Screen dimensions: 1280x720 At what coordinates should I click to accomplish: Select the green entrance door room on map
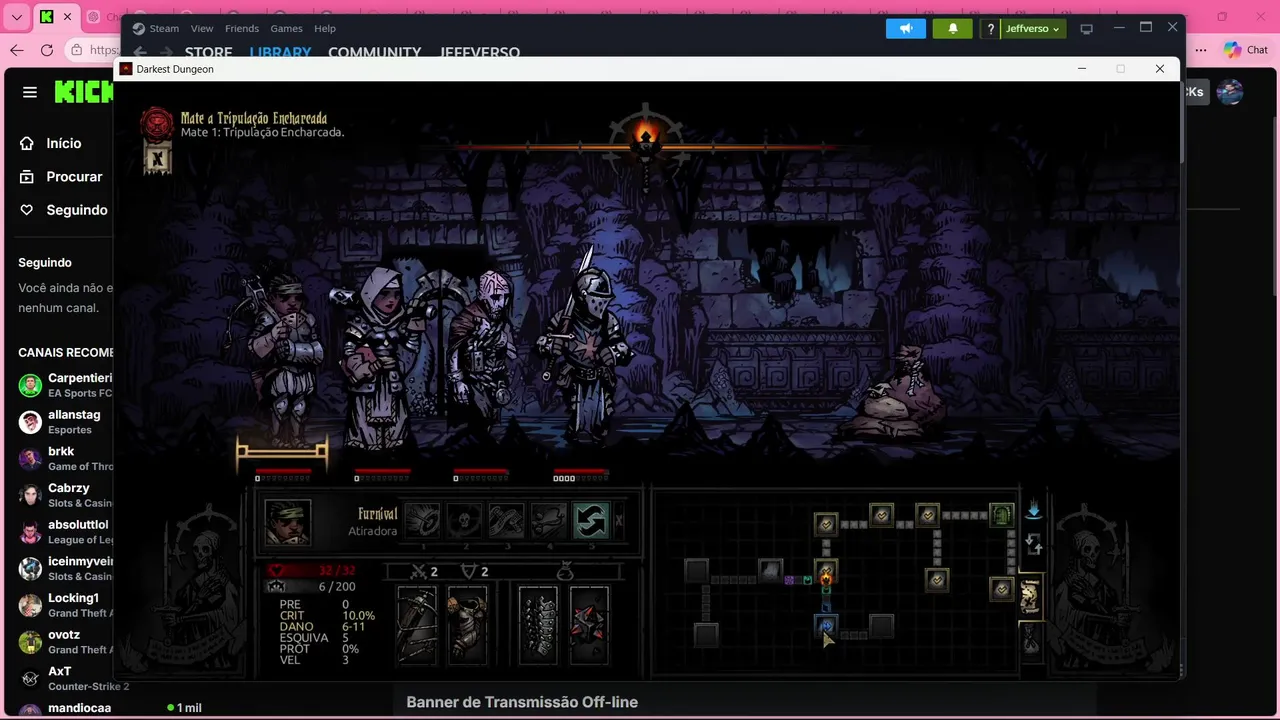pyautogui.click(x=1001, y=516)
